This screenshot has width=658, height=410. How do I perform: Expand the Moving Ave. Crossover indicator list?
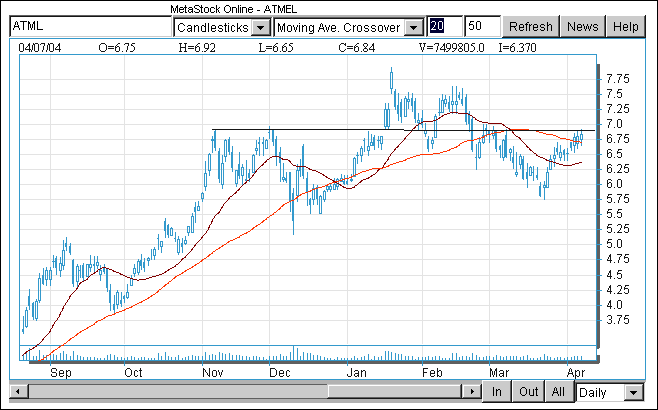pyautogui.click(x=414, y=27)
